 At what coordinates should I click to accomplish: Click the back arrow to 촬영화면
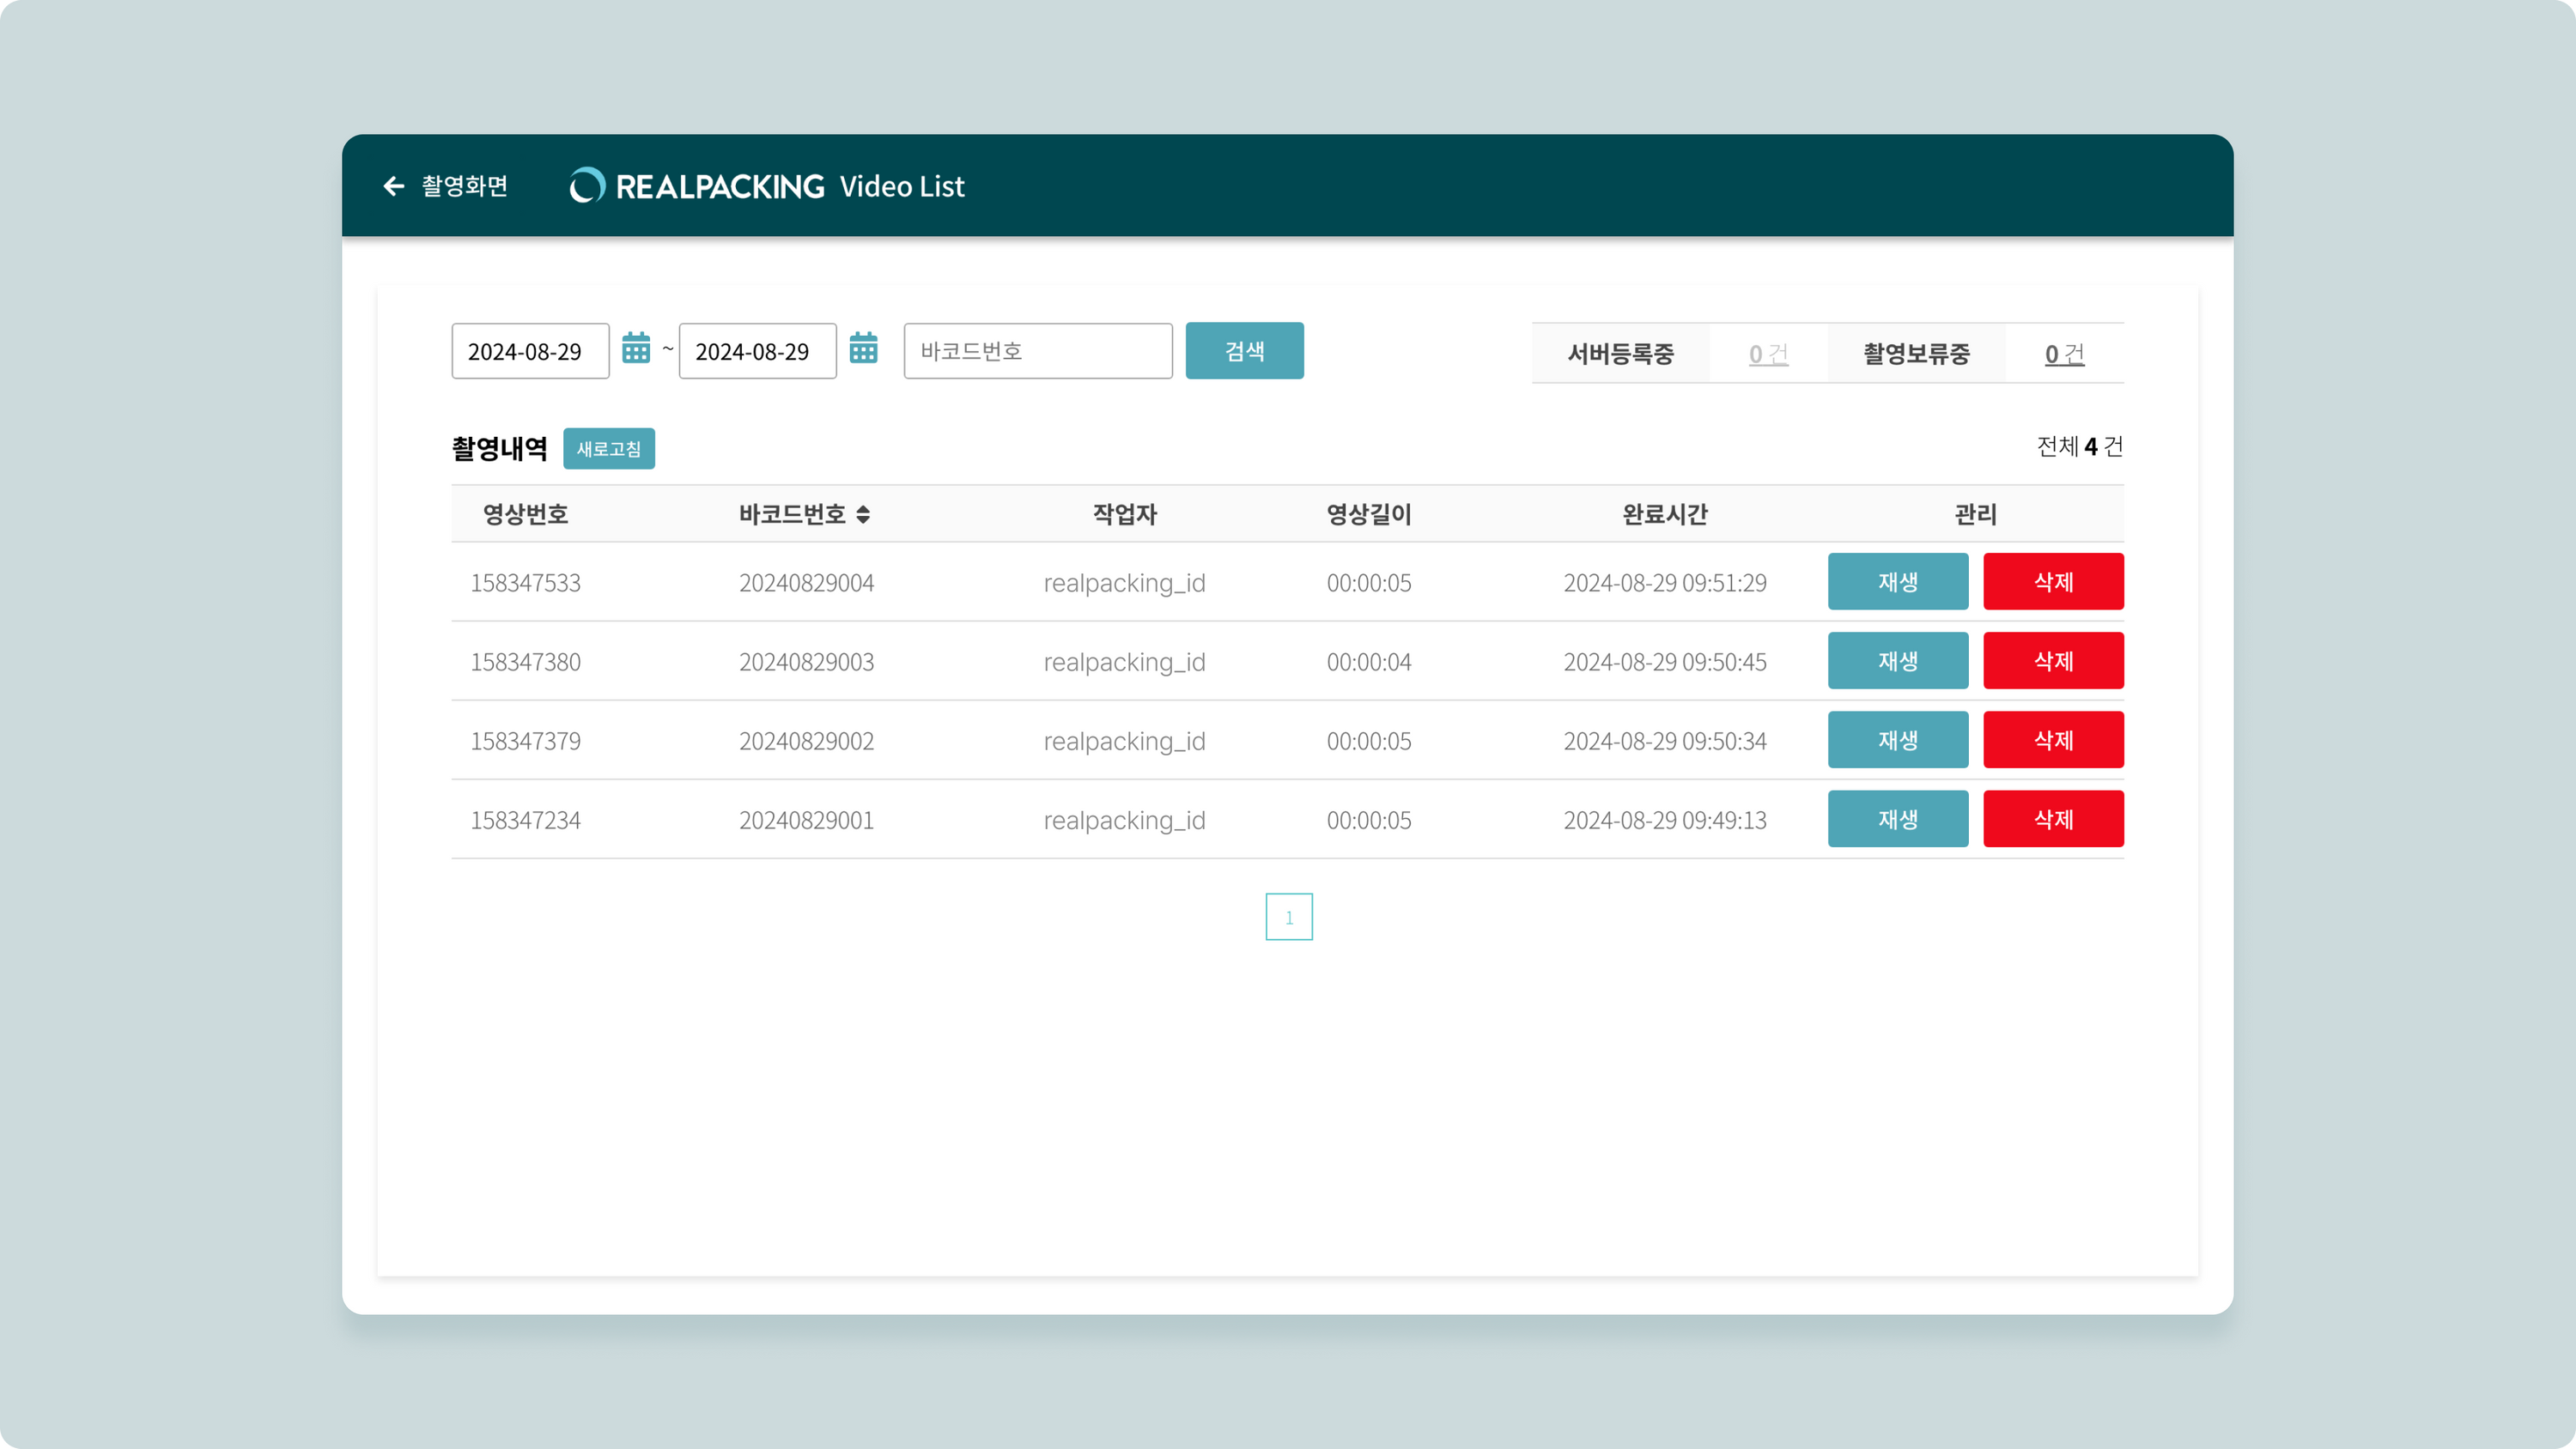[x=394, y=186]
